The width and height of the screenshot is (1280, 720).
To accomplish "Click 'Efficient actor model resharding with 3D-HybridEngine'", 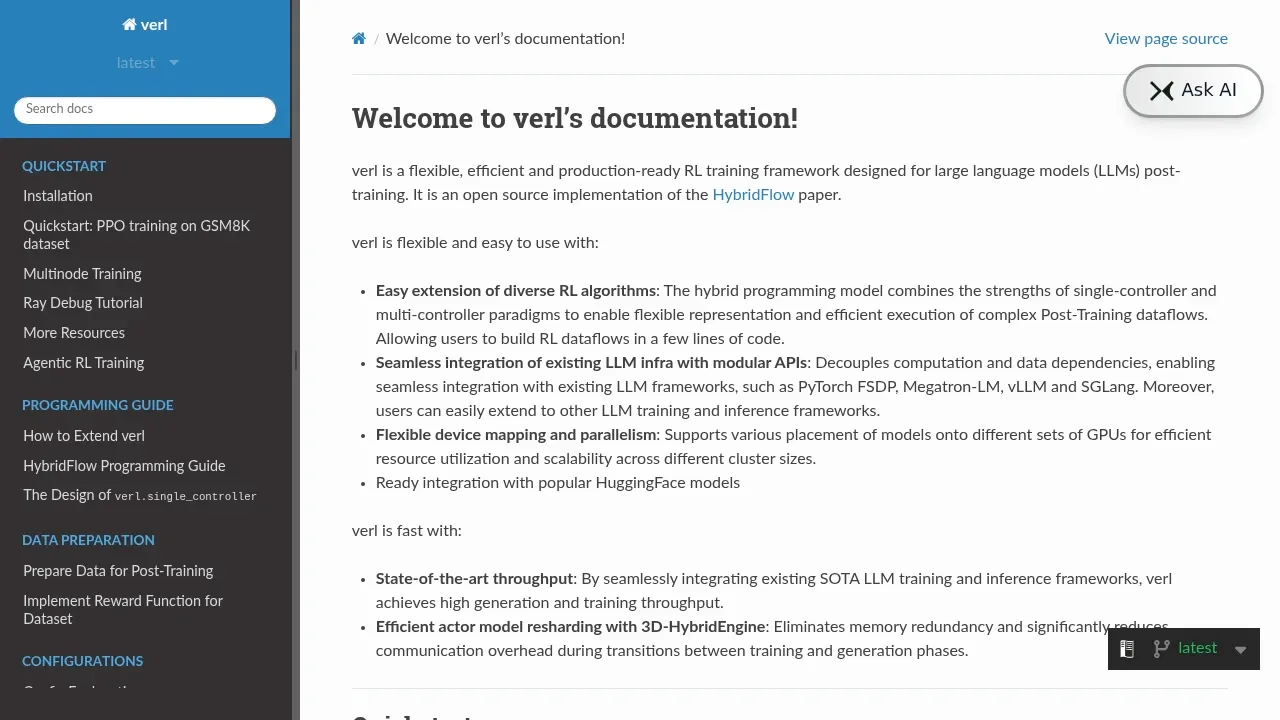I will tap(571, 627).
